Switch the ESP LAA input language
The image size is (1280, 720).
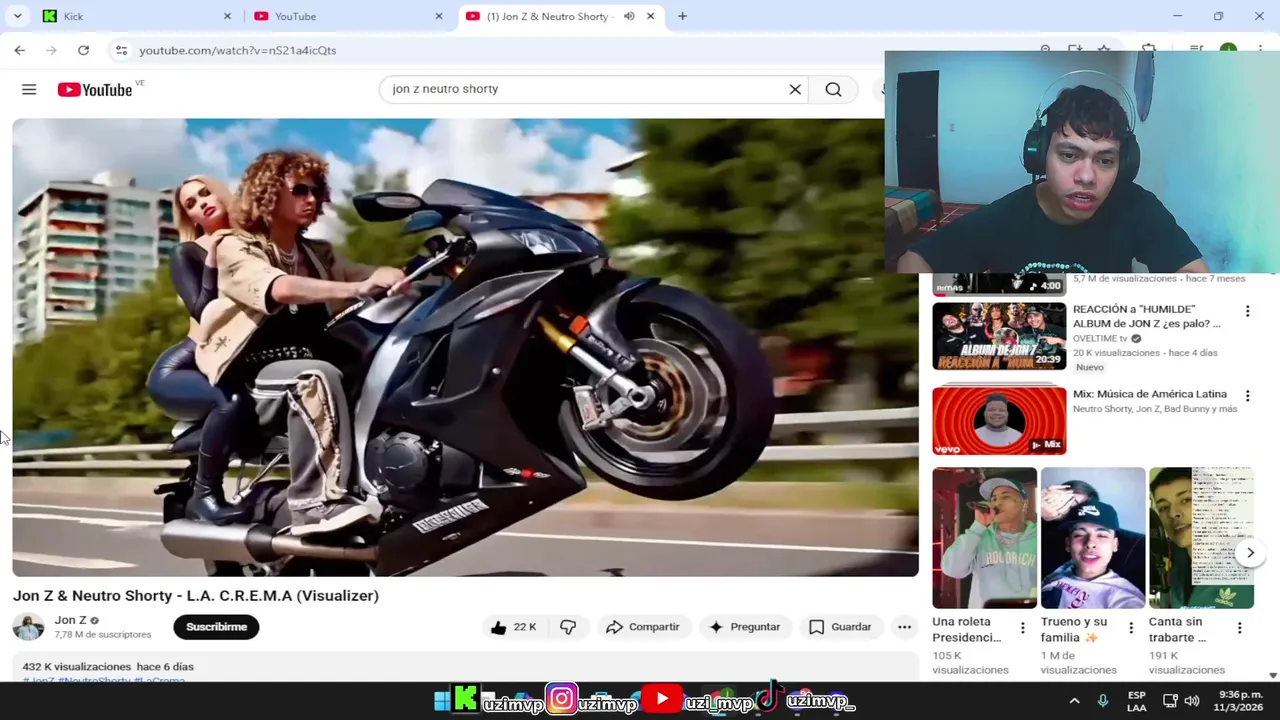(x=1136, y=701)
